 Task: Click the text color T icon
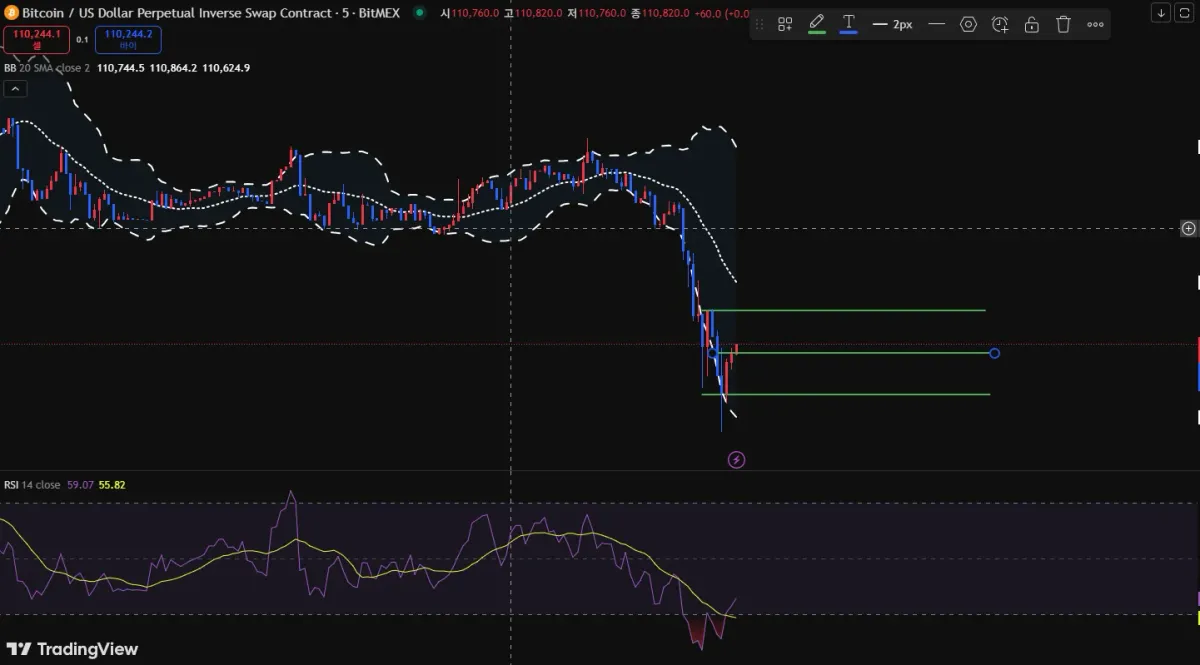coord(848,23)
